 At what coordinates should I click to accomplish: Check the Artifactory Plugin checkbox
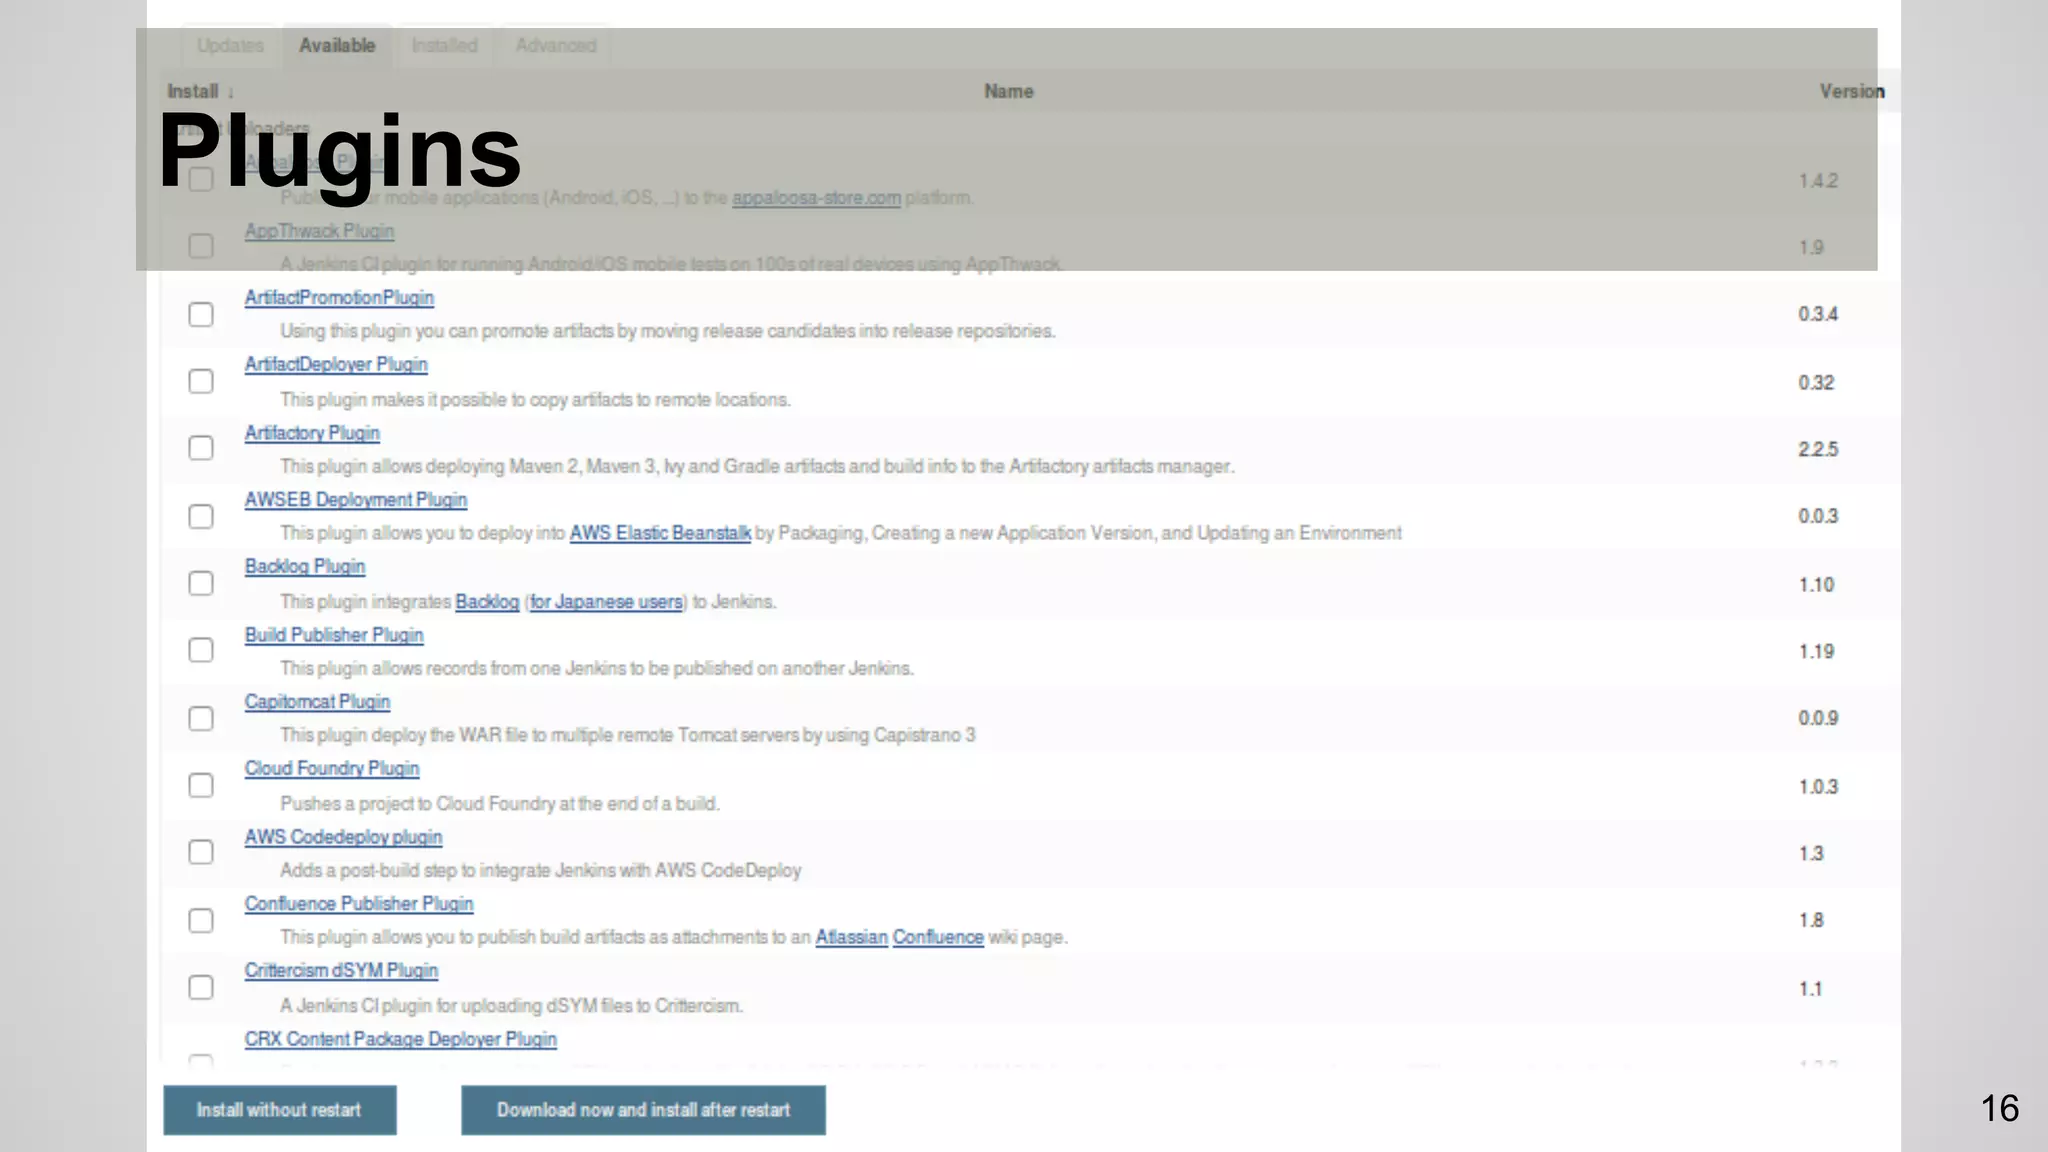click(201, 448)
